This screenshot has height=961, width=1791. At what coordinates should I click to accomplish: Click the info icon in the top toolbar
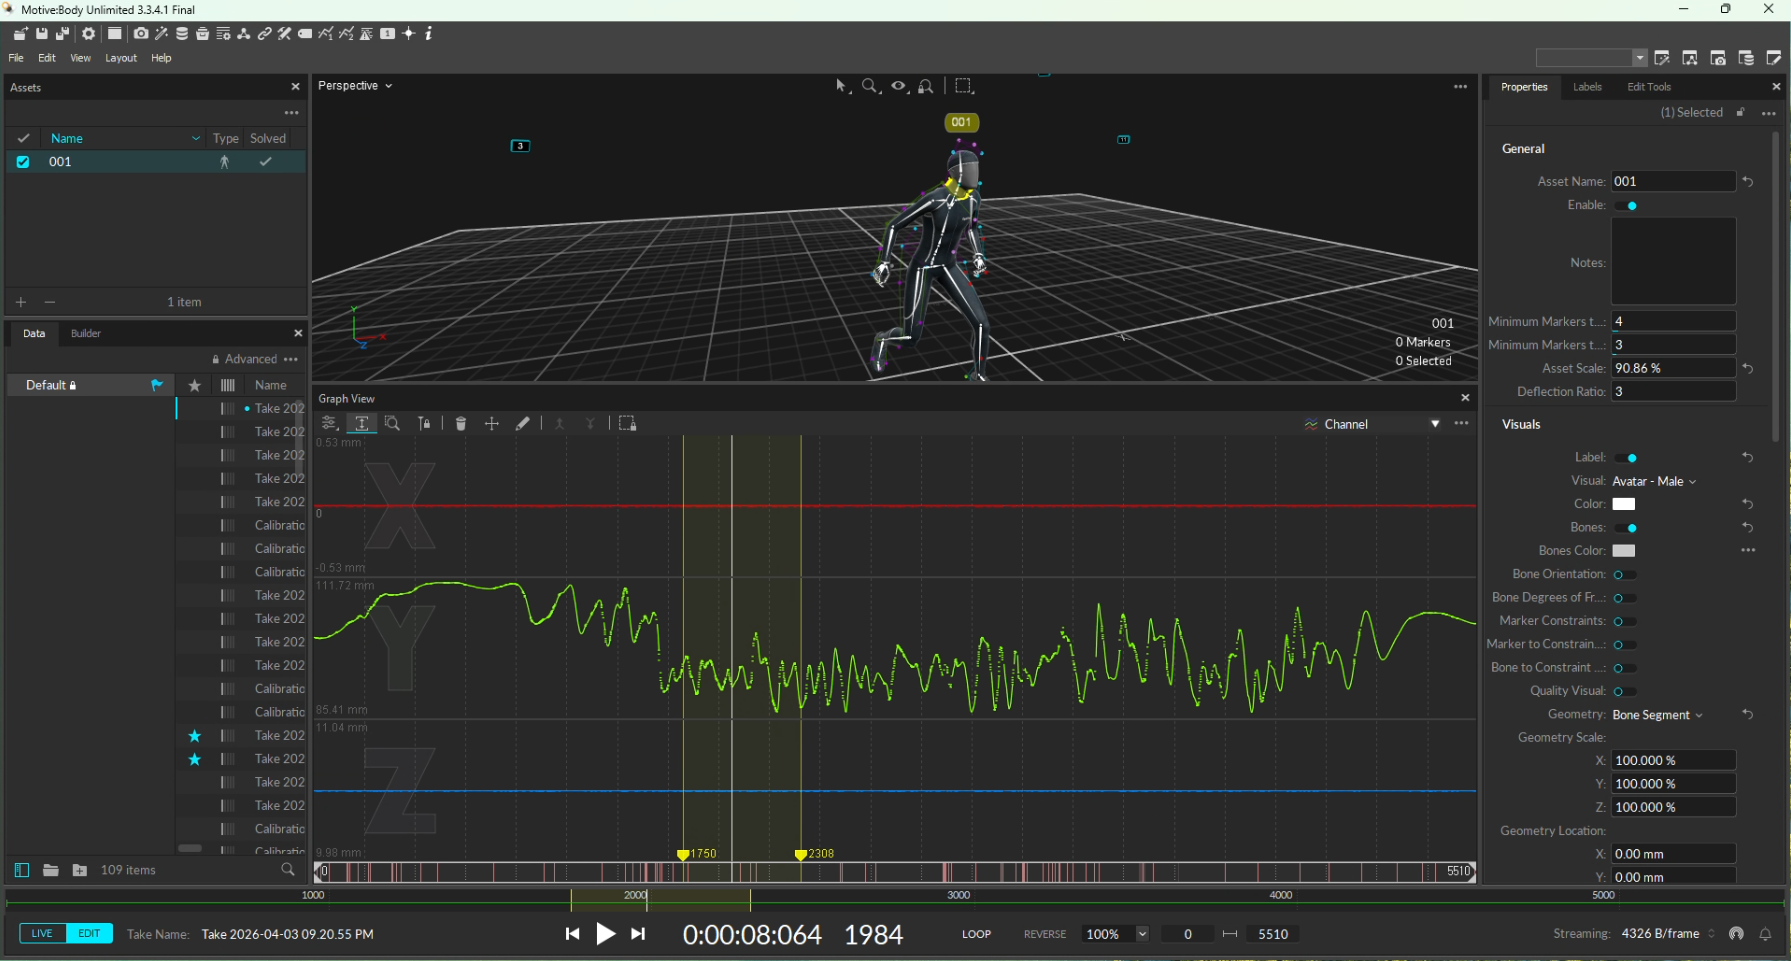pyautogui.click(x=429, y=34)
